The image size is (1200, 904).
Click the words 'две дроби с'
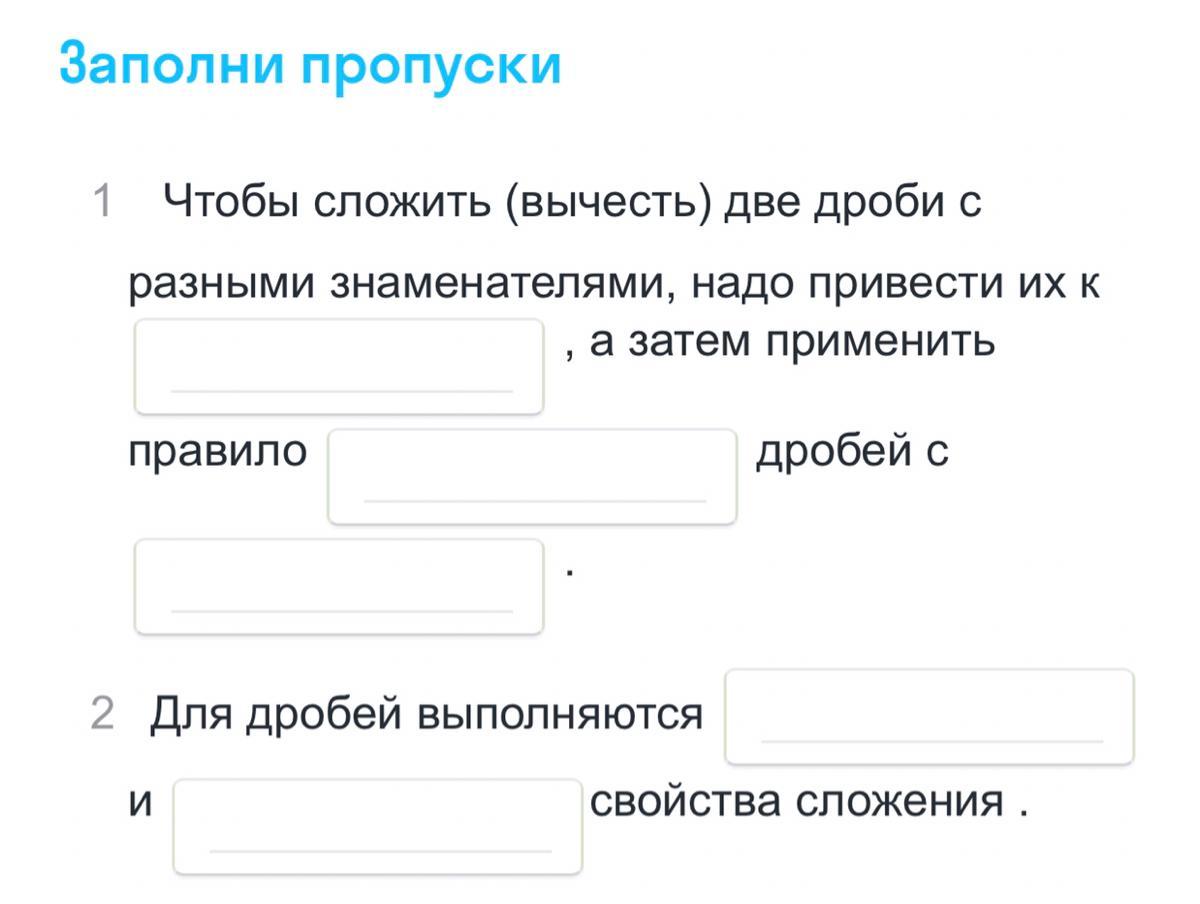[853, 203]
